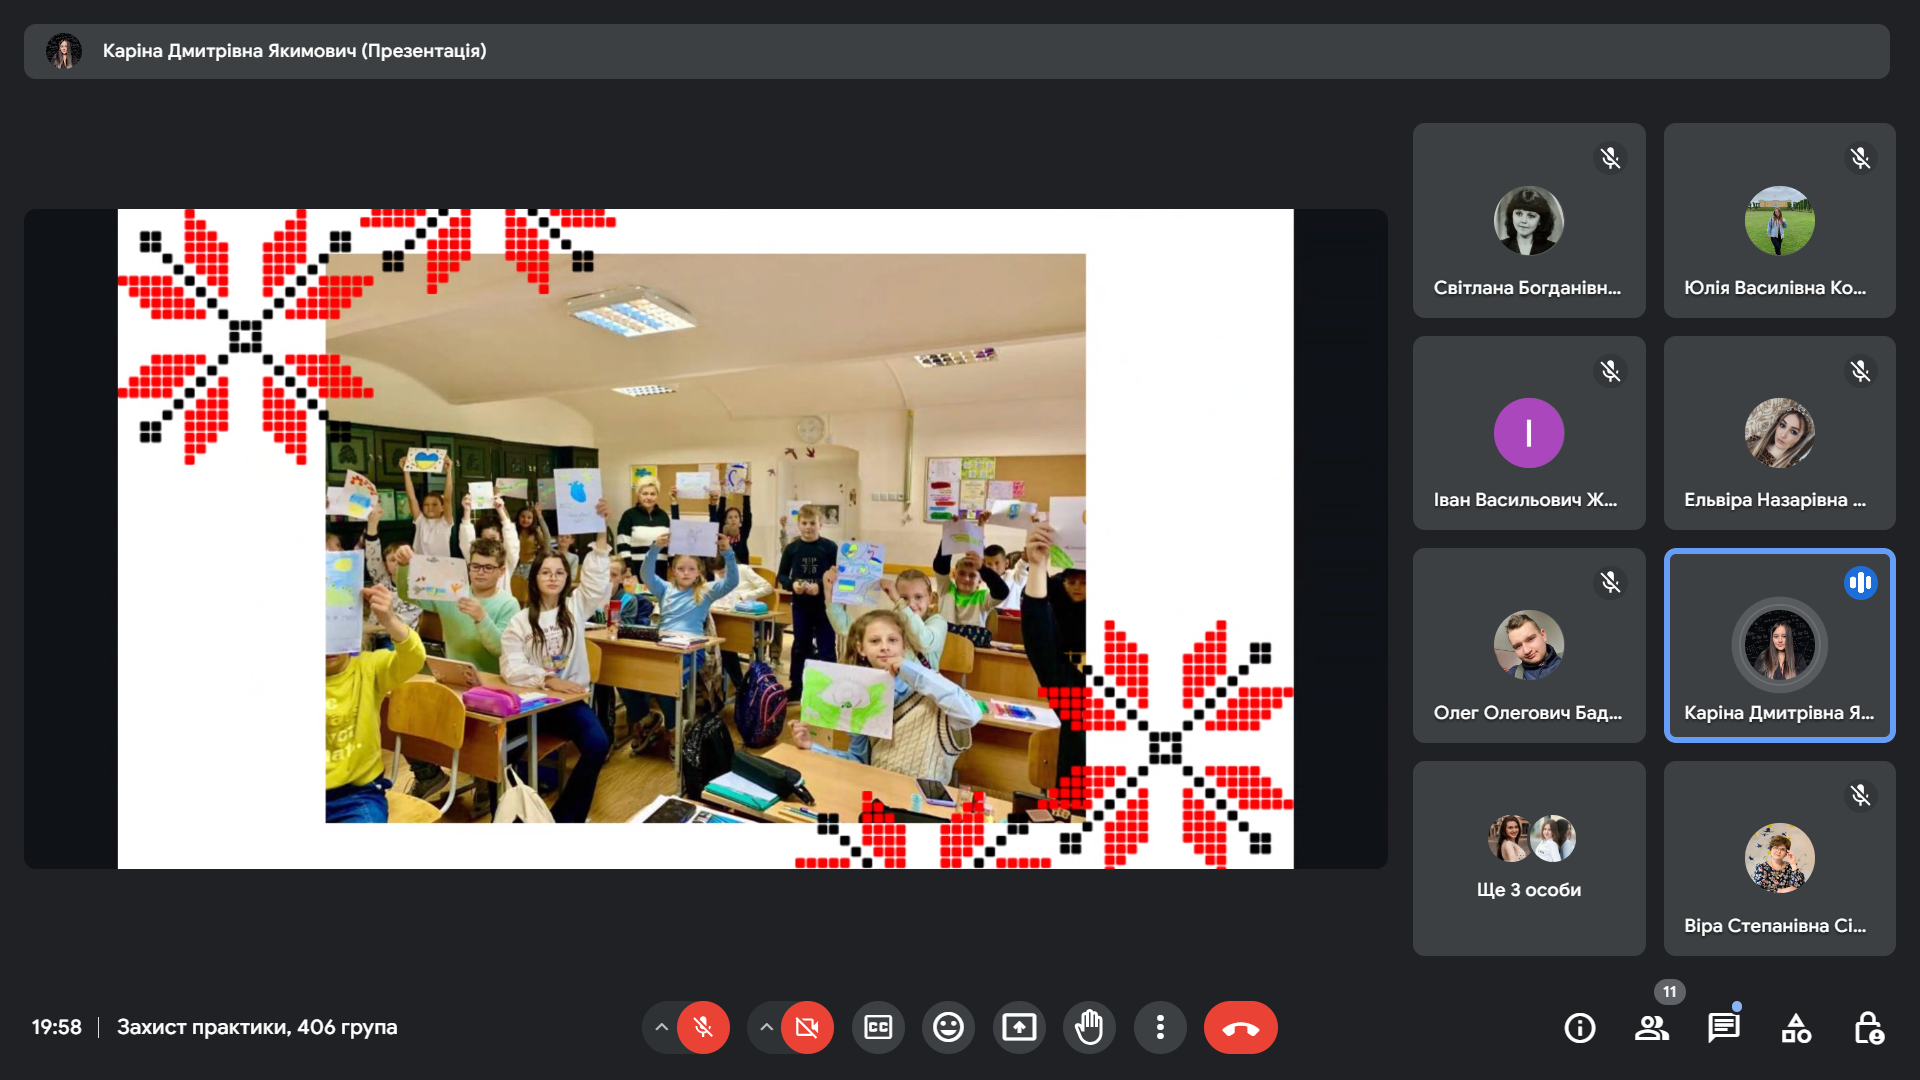1920x1080 pixels.
Task: Click muted mic icon on Віра tile
Action: pos(1860,795)
